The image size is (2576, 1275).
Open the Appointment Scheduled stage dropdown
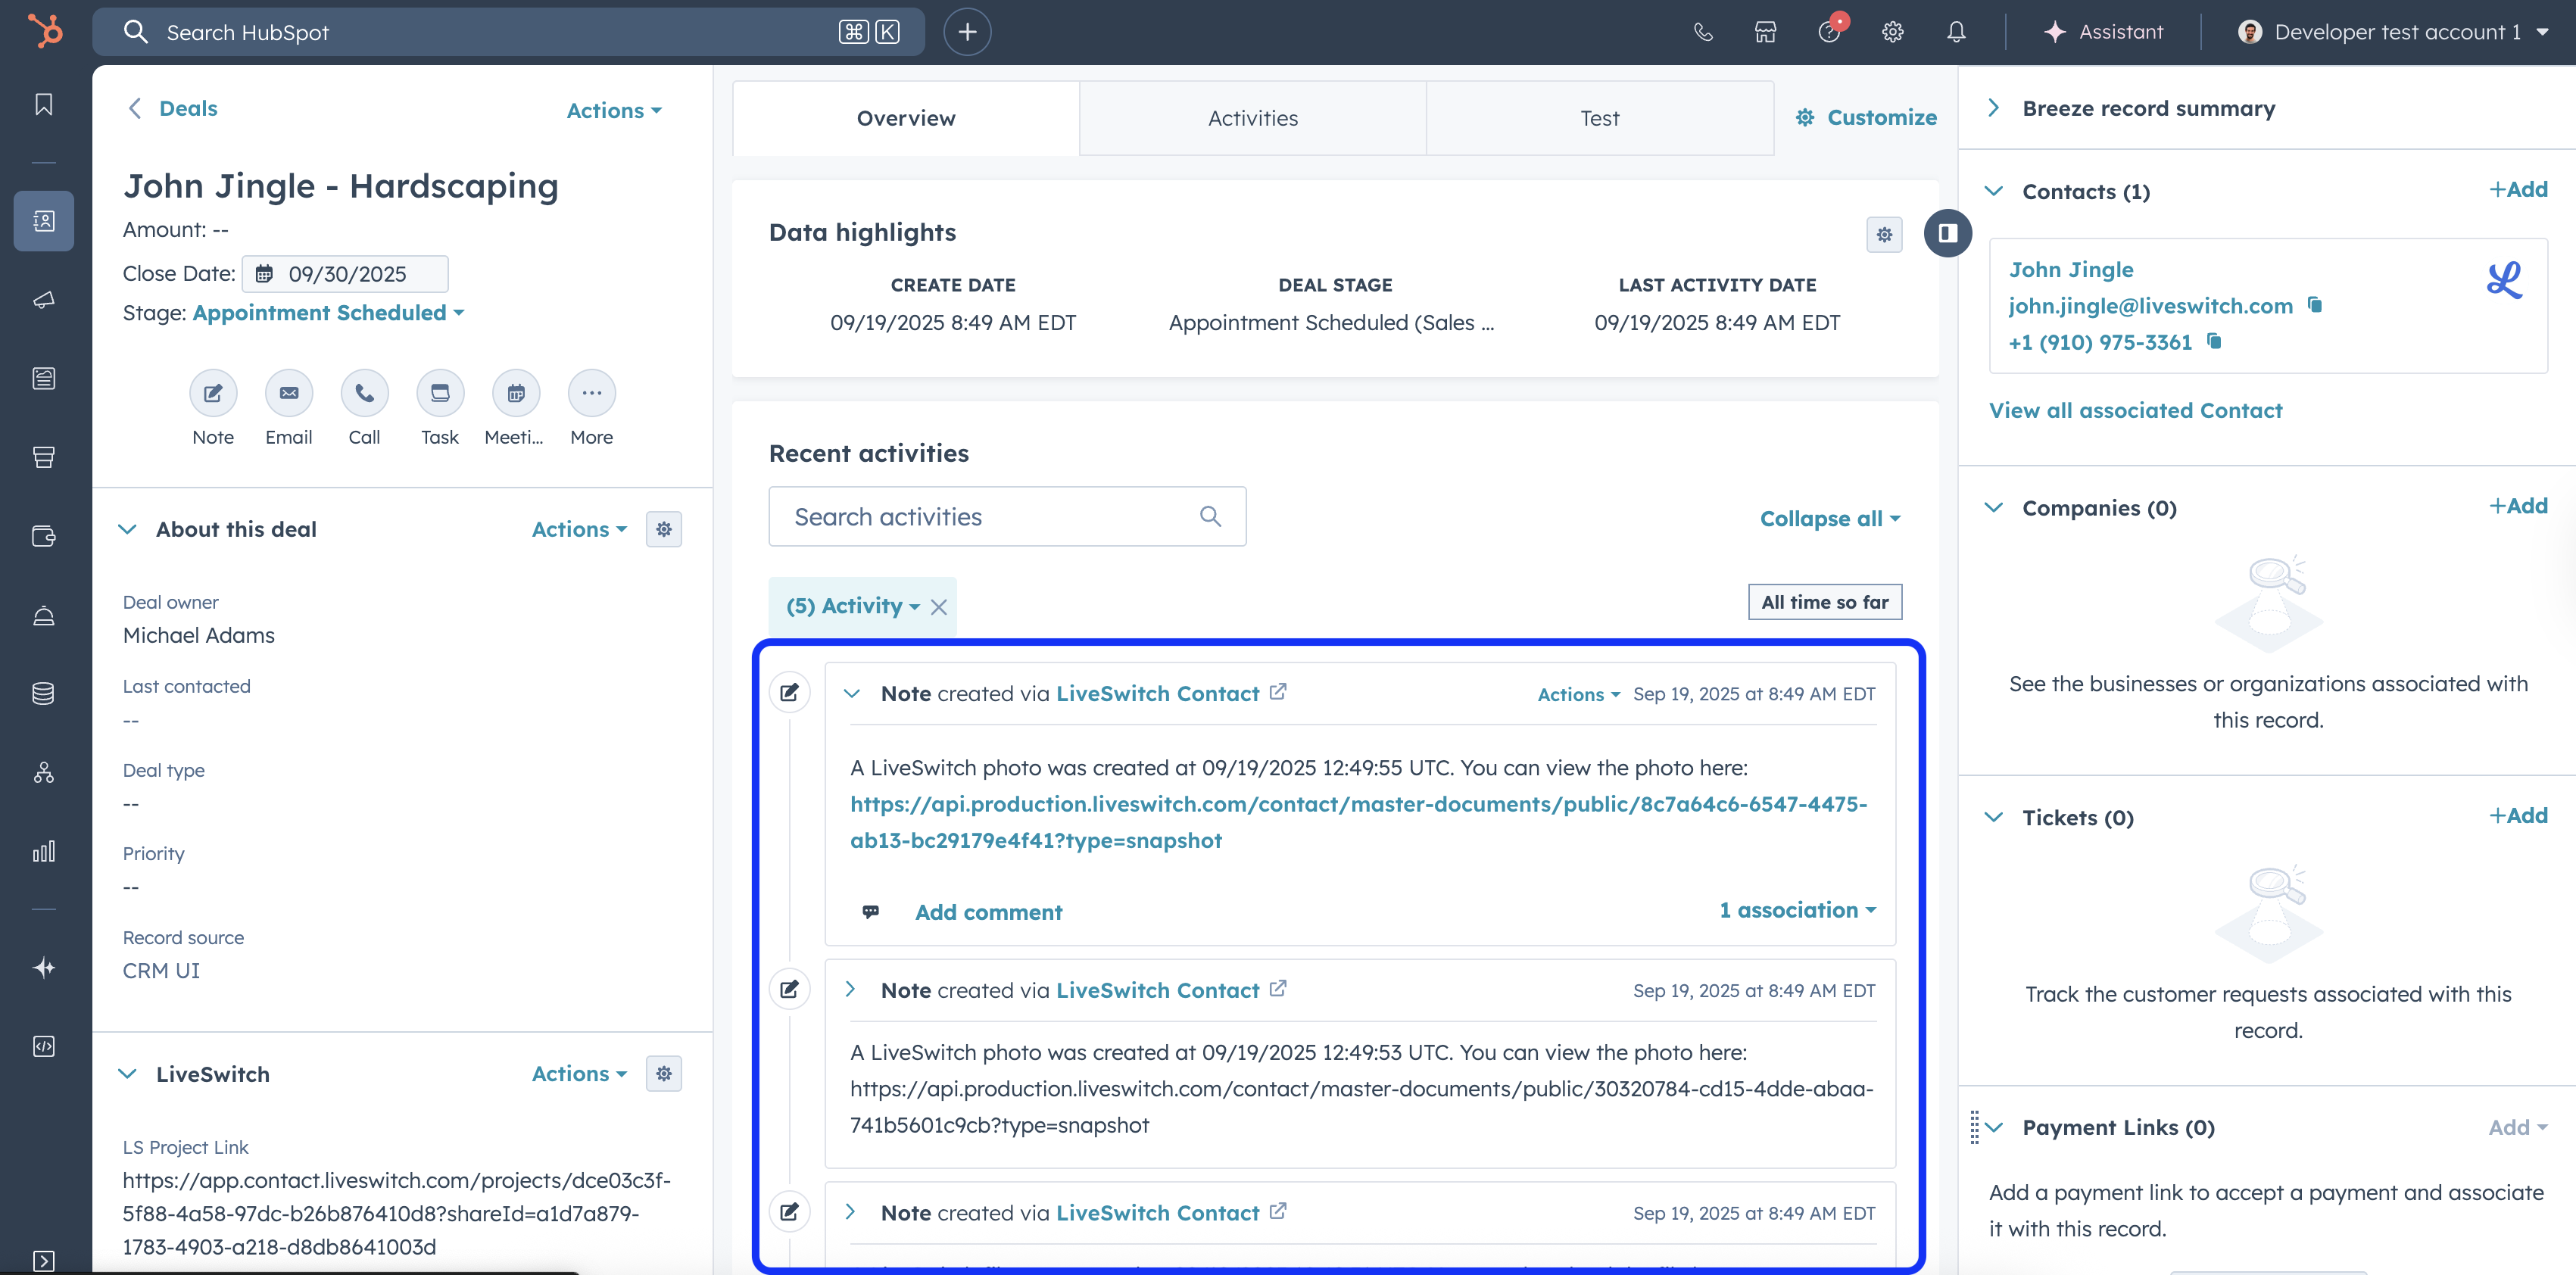click(328, 313)
